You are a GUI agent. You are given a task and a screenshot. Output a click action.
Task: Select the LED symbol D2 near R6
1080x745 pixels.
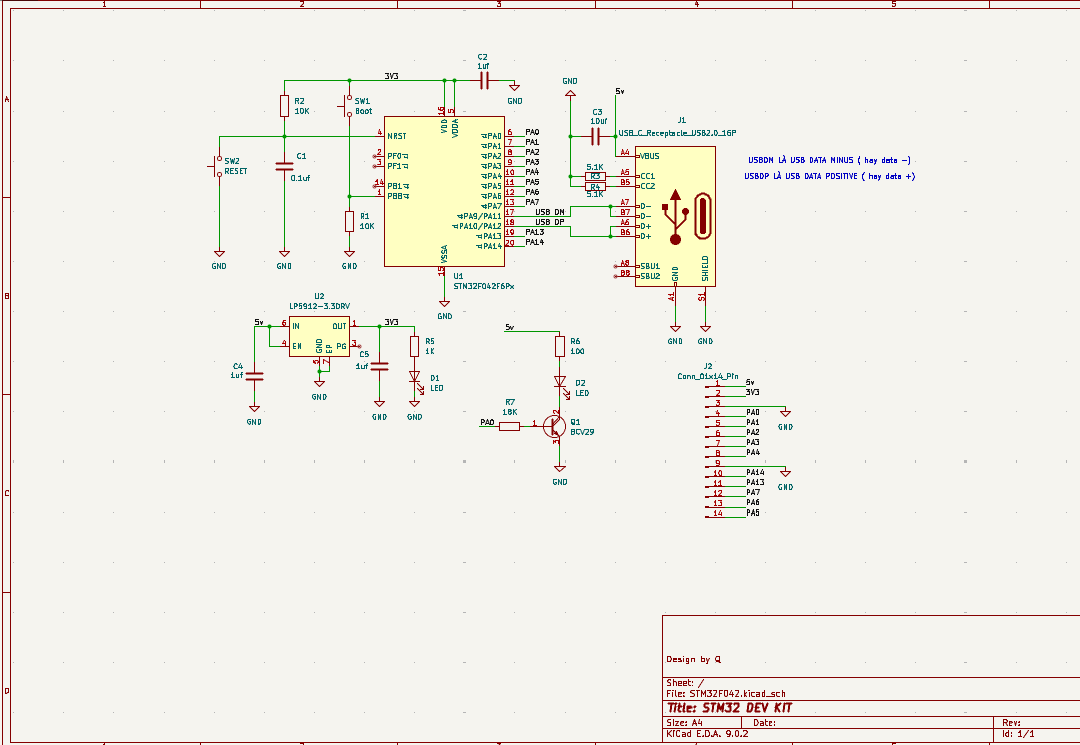(x=561, y=381)
